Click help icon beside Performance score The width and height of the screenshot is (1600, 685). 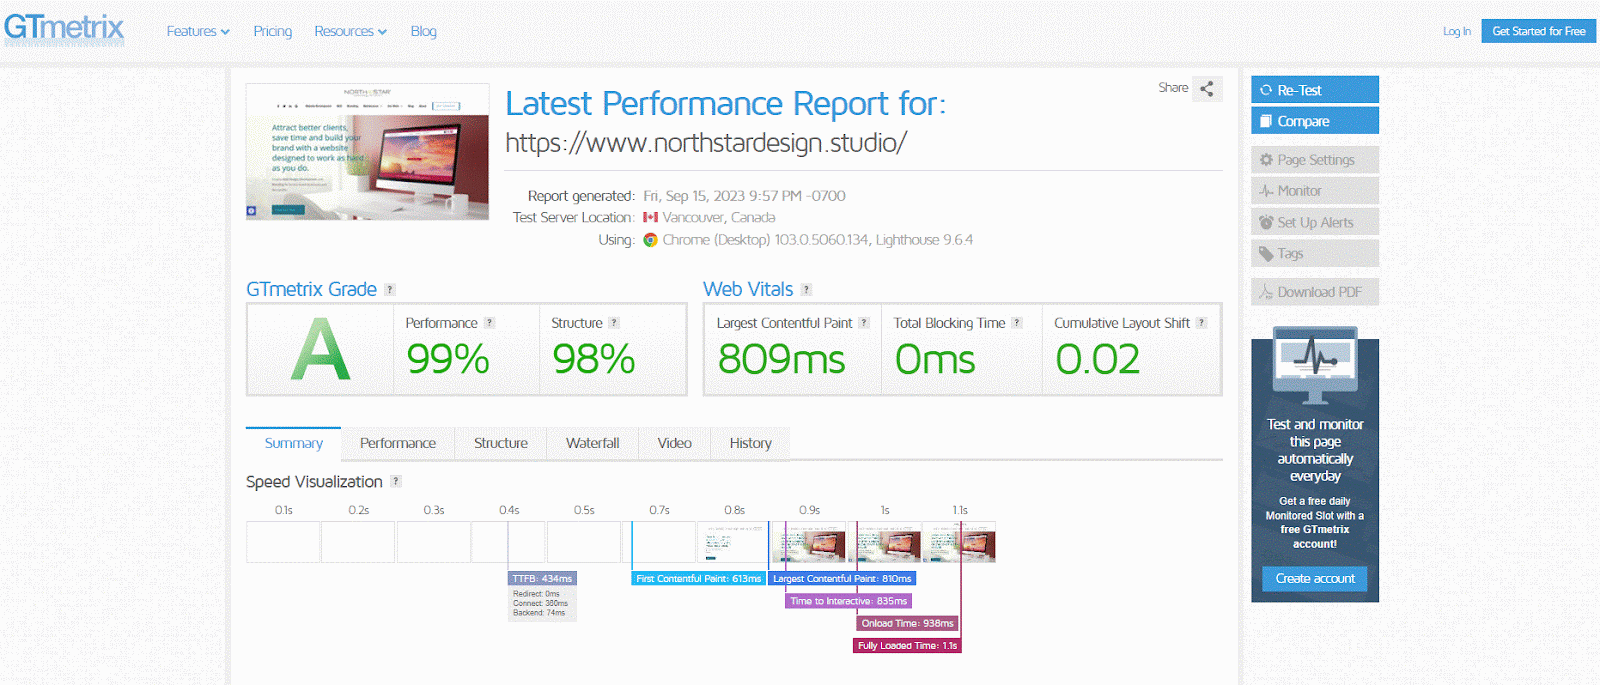(489, 323)
